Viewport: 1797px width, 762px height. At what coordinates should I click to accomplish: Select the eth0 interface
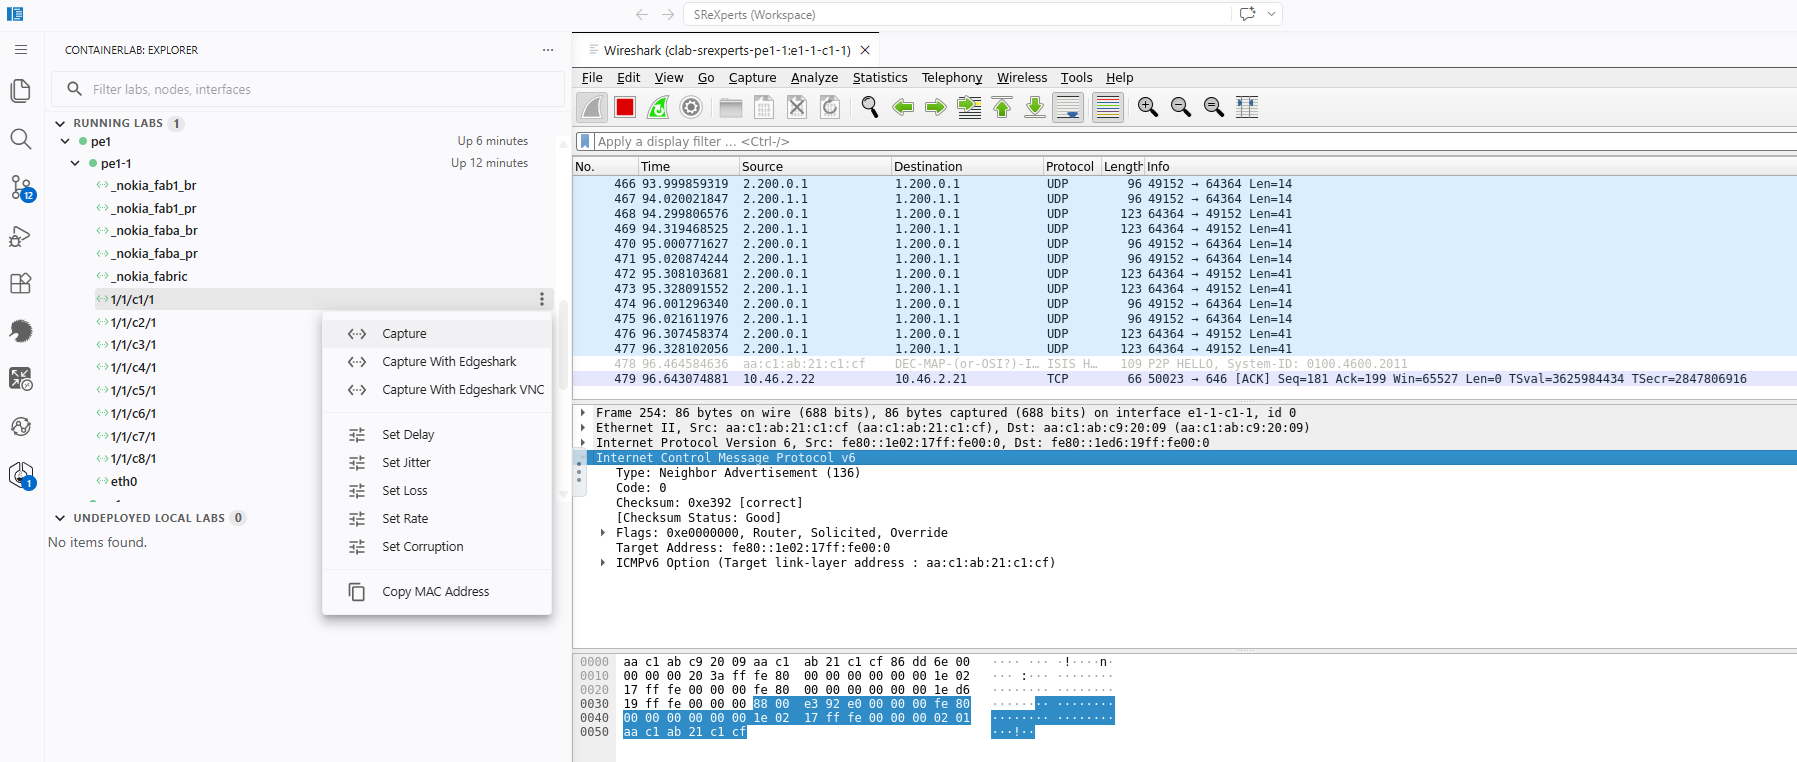click(x=124, y=482)
